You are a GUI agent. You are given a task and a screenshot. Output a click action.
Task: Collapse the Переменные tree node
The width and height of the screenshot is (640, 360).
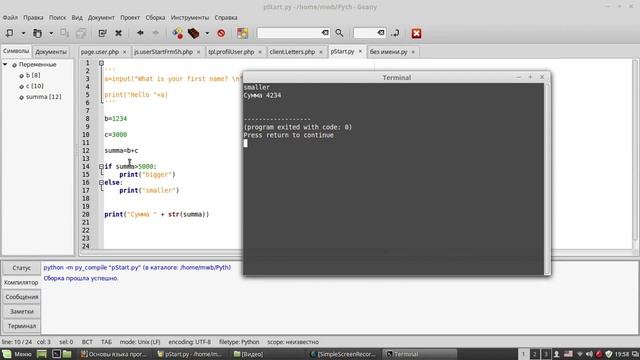pos(5,64)
